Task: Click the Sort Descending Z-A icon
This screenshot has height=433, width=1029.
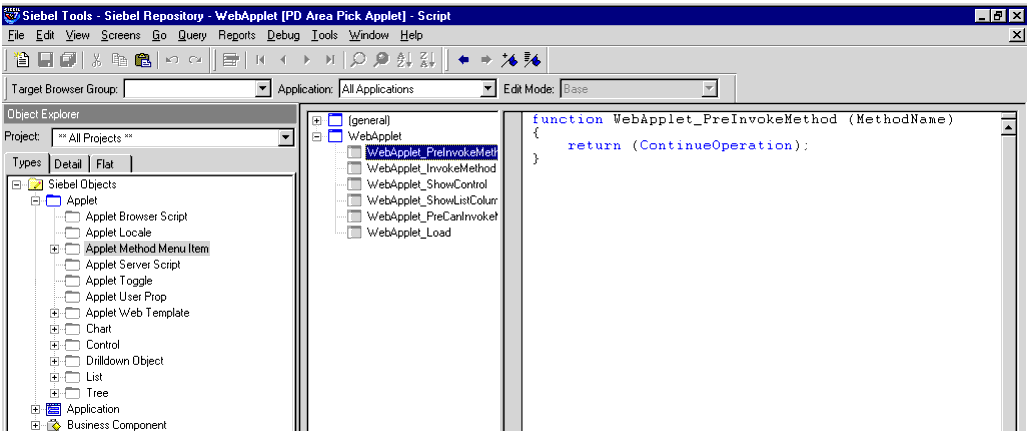Action: point(427,60)
